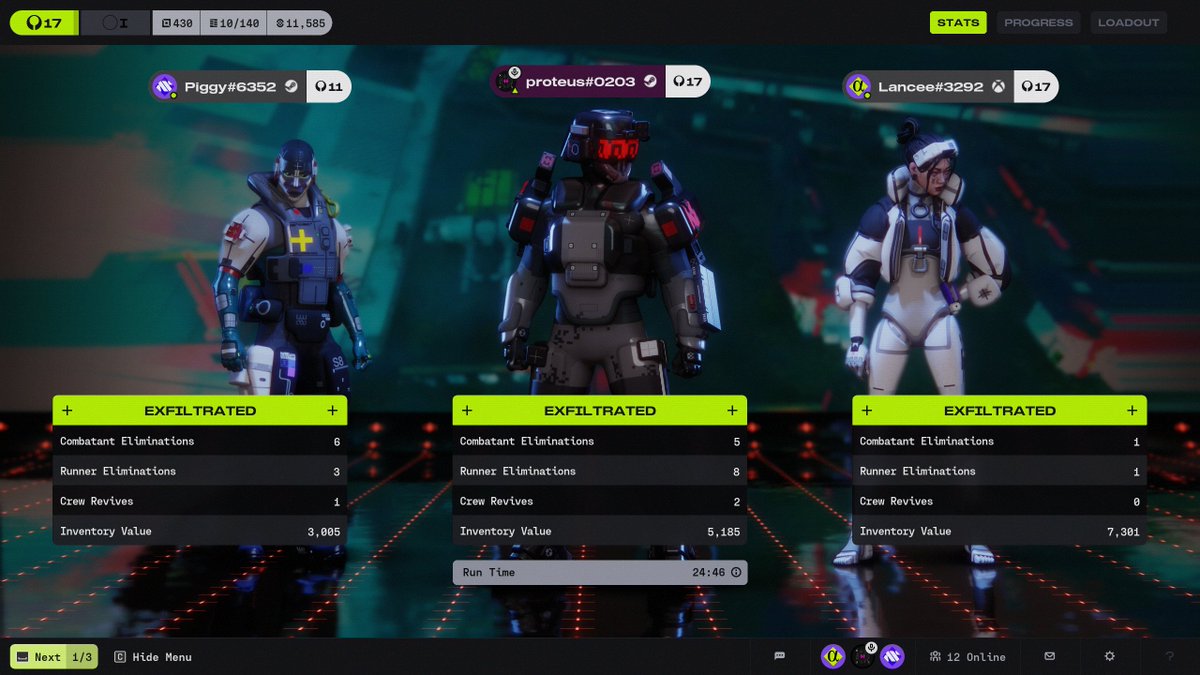Click Steam icon beside Piggy#6352
1200x675 pixels.
(290, 87)
